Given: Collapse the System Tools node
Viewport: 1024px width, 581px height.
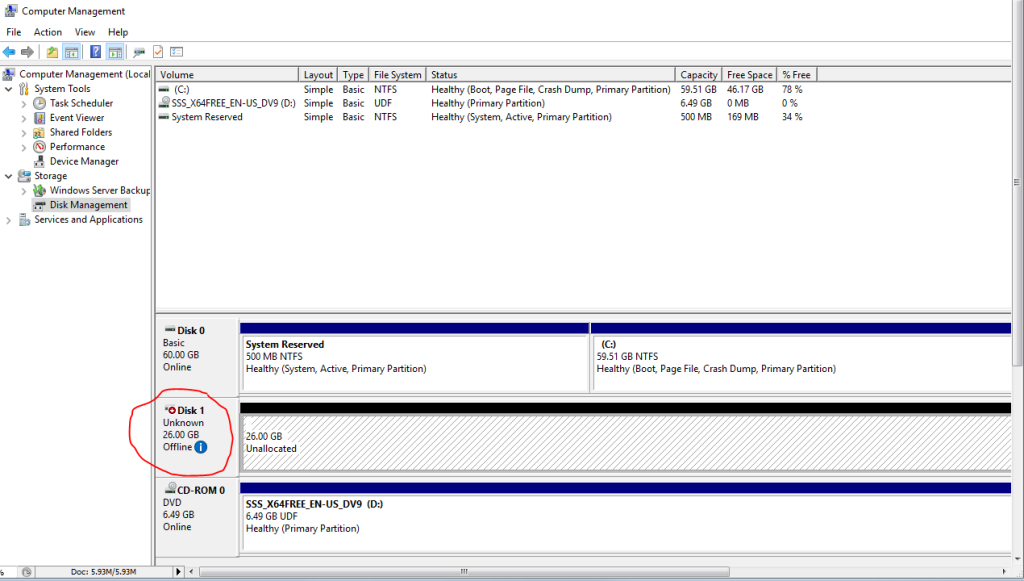Looking at the screenshot, I should [x=9, y=89].
